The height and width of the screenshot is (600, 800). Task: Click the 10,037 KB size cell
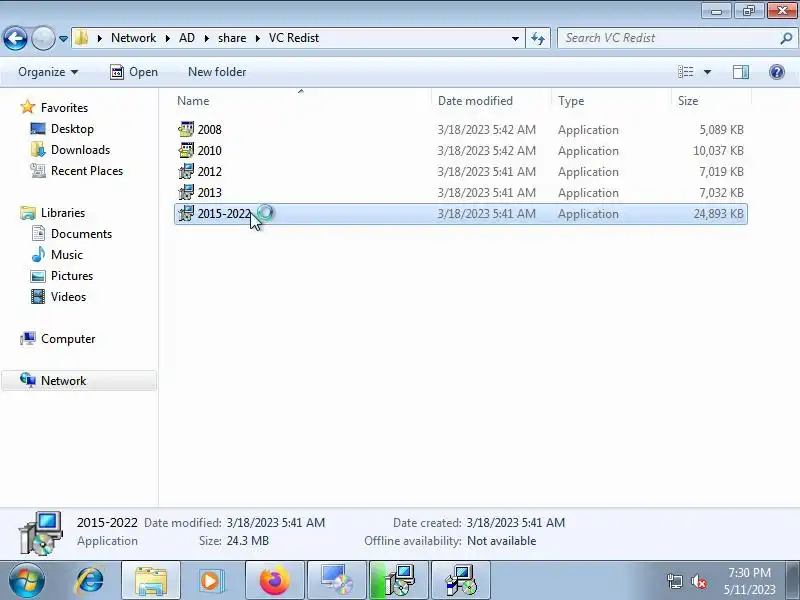point(718,151)
